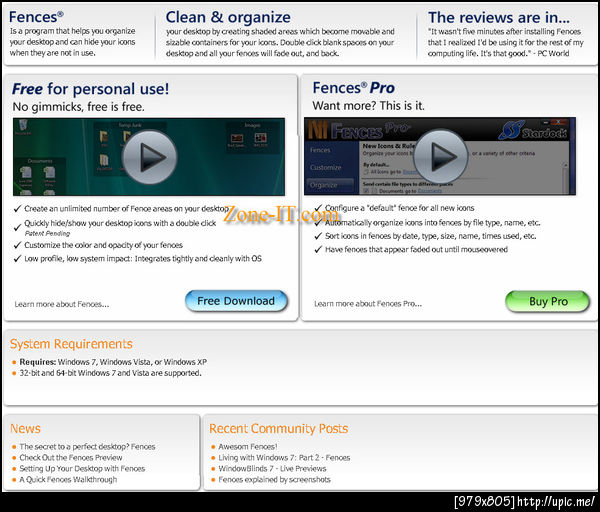
Task: Open 'Learn more about Fences Pro...' link
Action: pyautogui.click(x=368, y=304)
